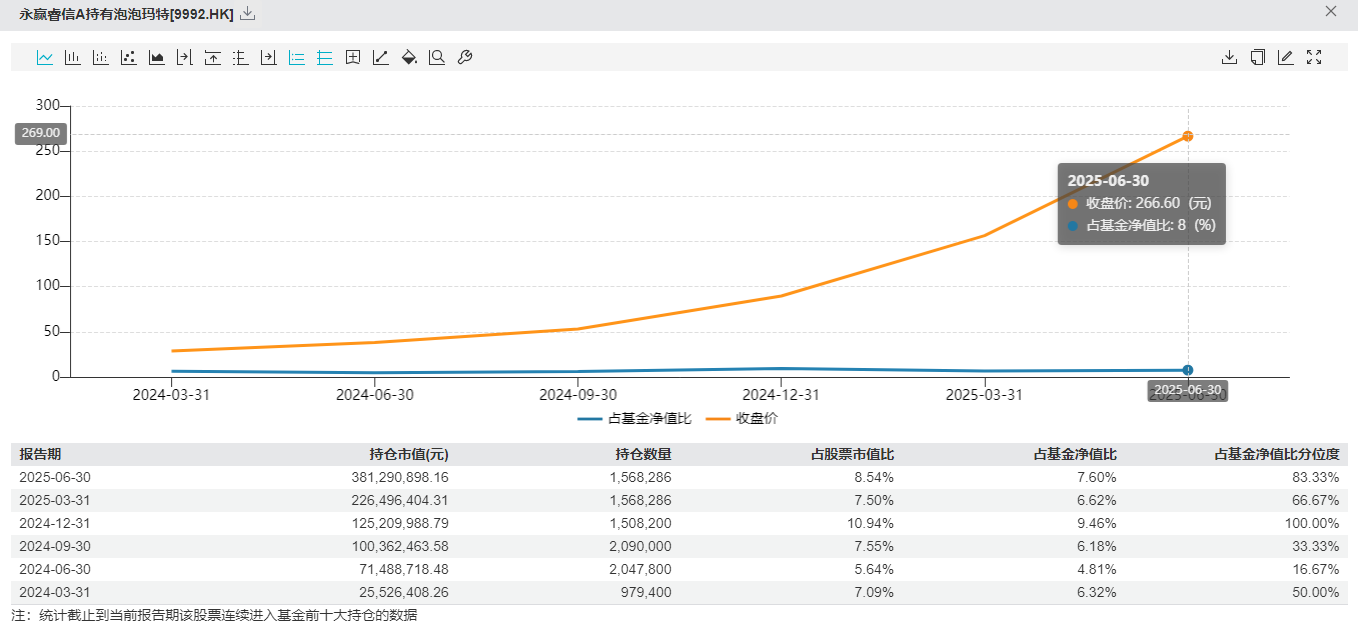Open the magnifier zoom tool
This screenshot has width=1358, height=634.
(x=436, y=58)
